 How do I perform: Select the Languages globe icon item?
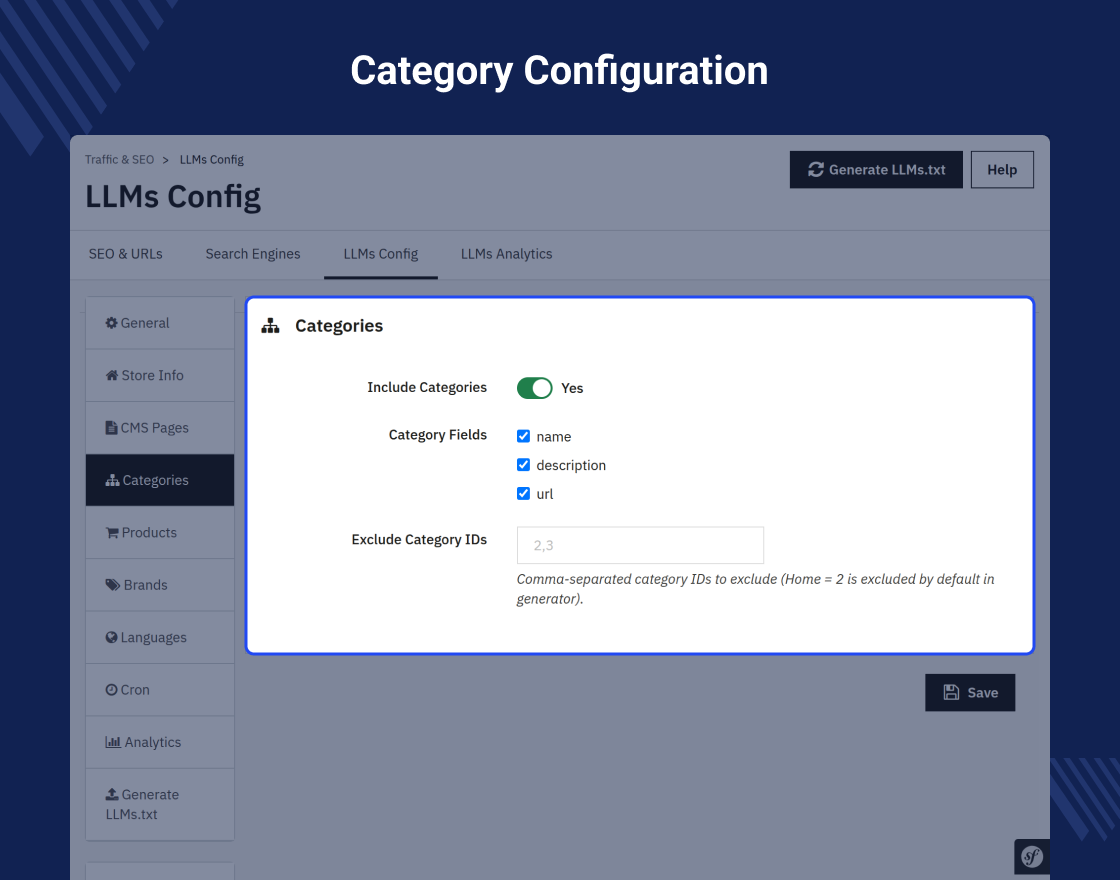[159, 637]
